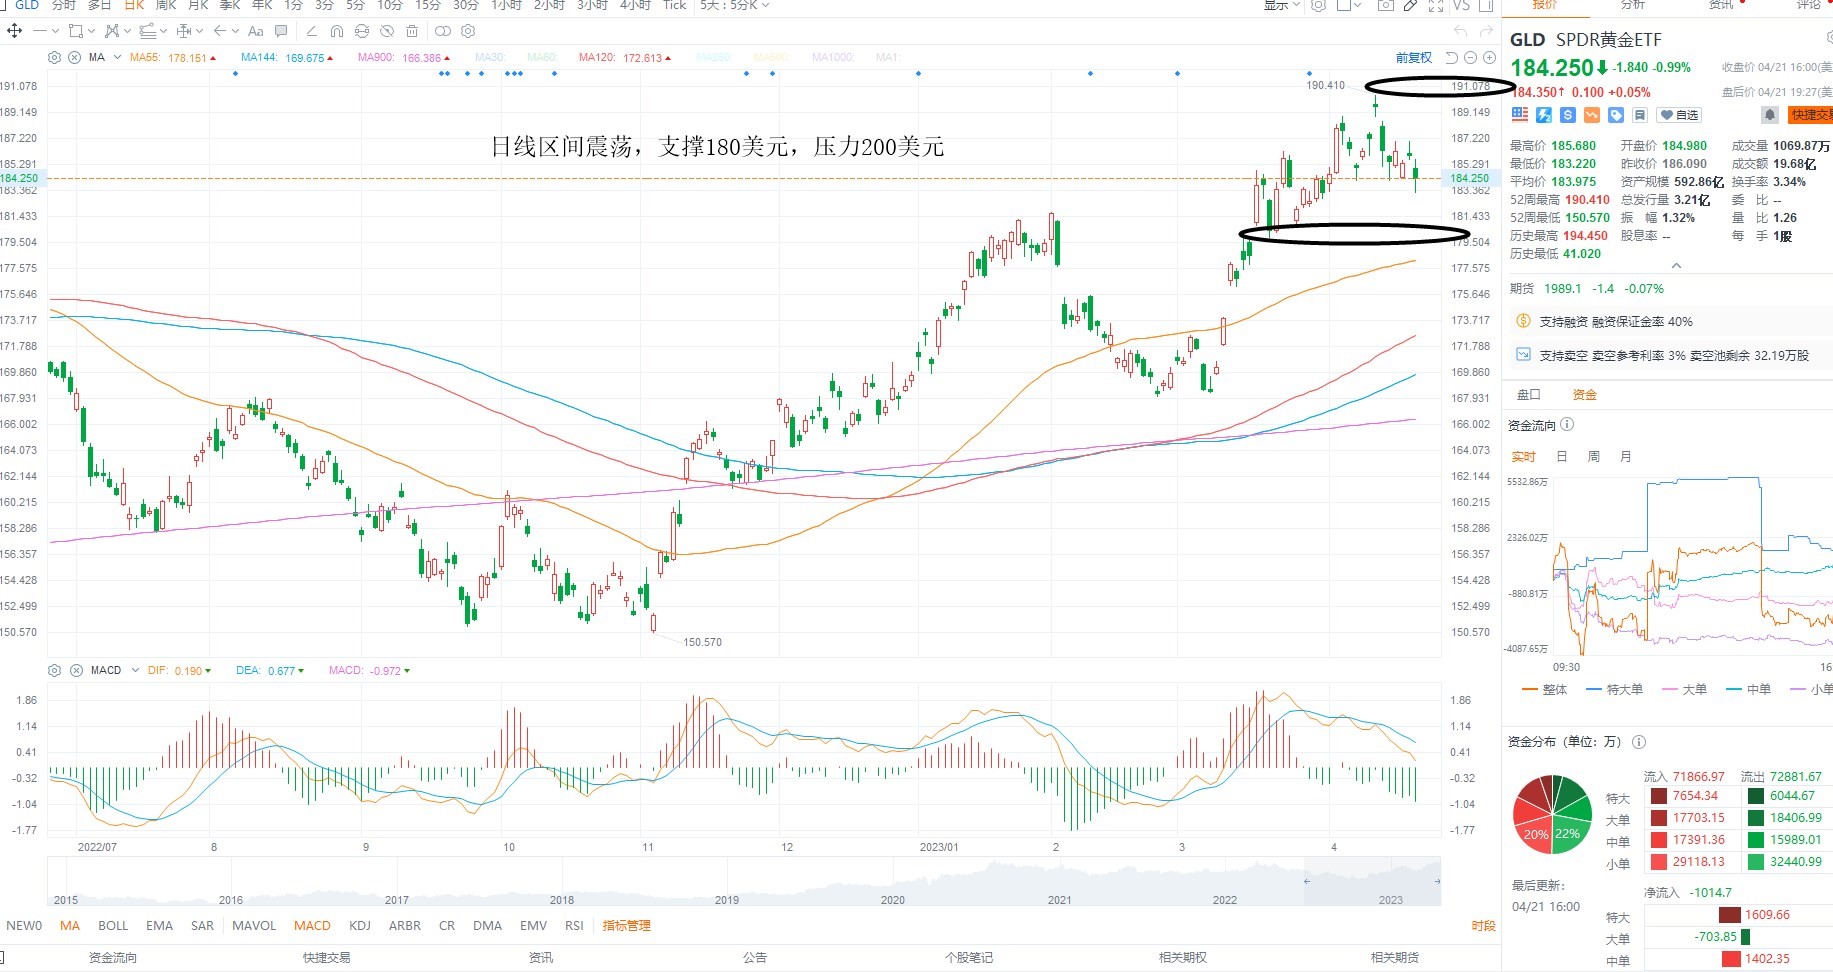Image resolution: width=1833 pixels, height=972 pixels.
Task: Select the text annotation Aa tool
Action: 256,31
